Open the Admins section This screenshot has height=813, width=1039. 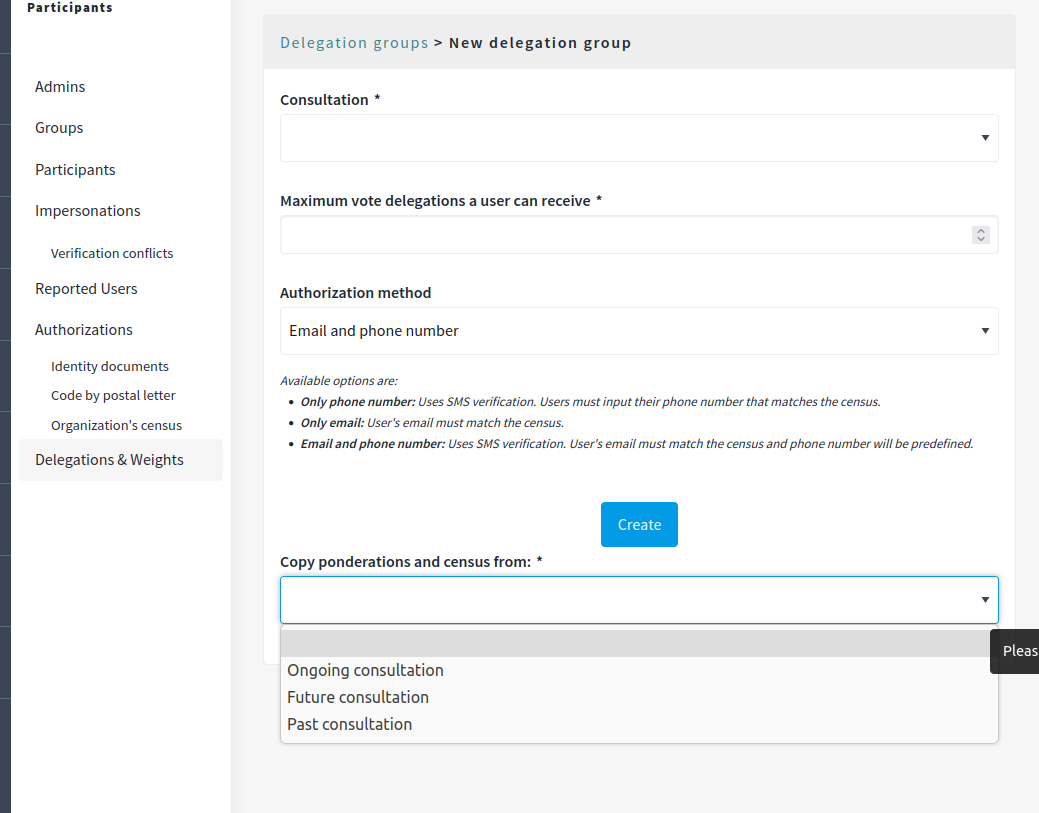pyautogui.click(x=60, y=86)
